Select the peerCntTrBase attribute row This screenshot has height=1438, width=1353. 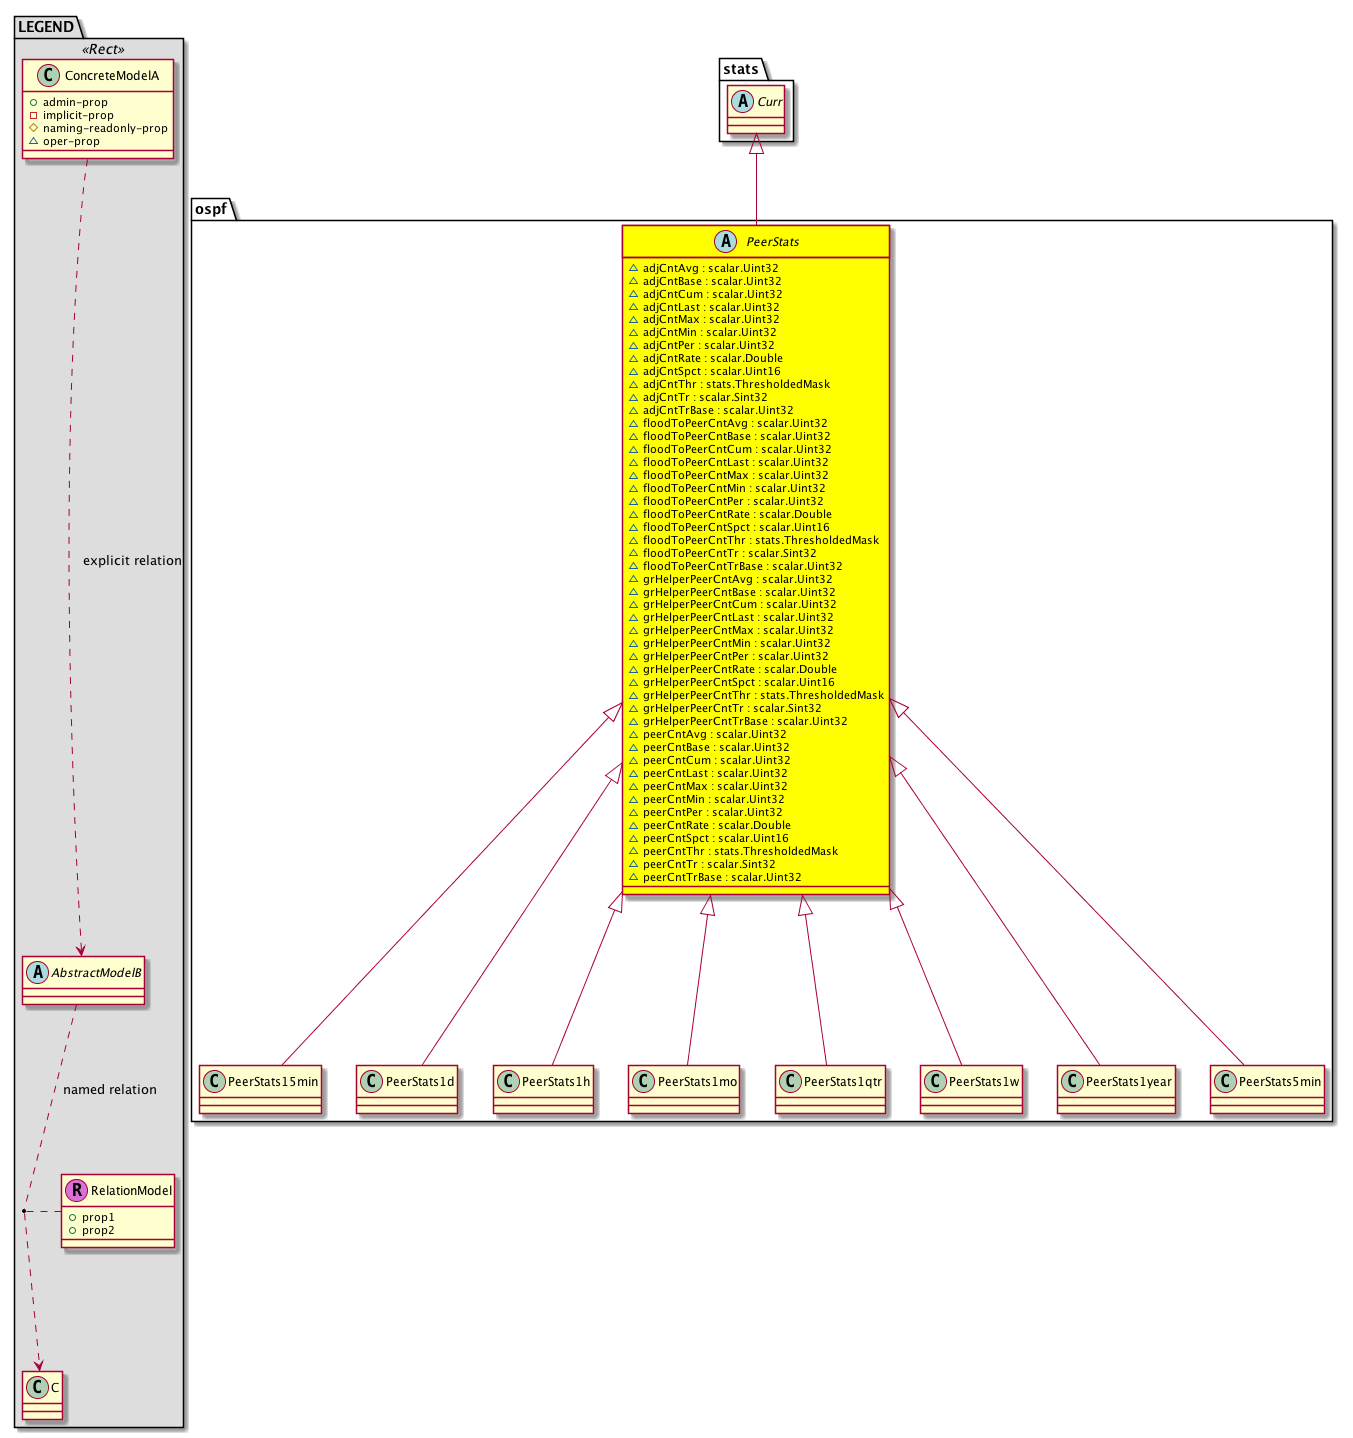[x=721, y=877]
